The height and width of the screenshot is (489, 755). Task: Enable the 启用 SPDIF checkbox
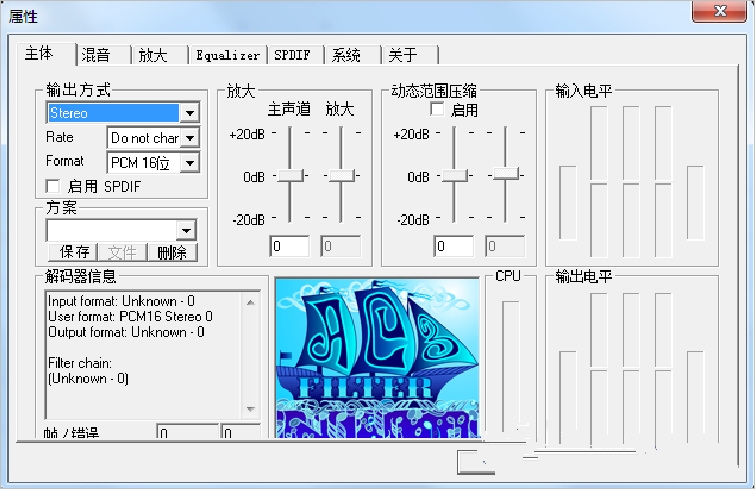click(x=52, y=186)
